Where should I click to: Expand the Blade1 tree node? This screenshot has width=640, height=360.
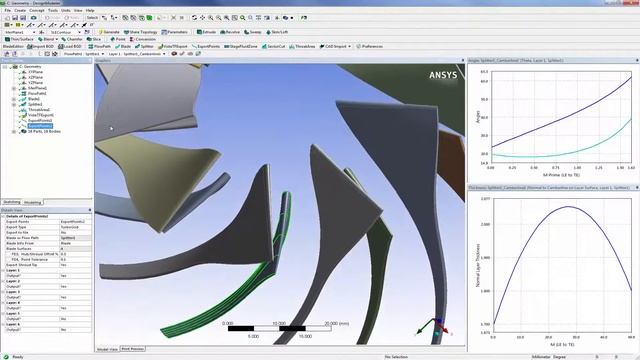[x=14, y=99]
